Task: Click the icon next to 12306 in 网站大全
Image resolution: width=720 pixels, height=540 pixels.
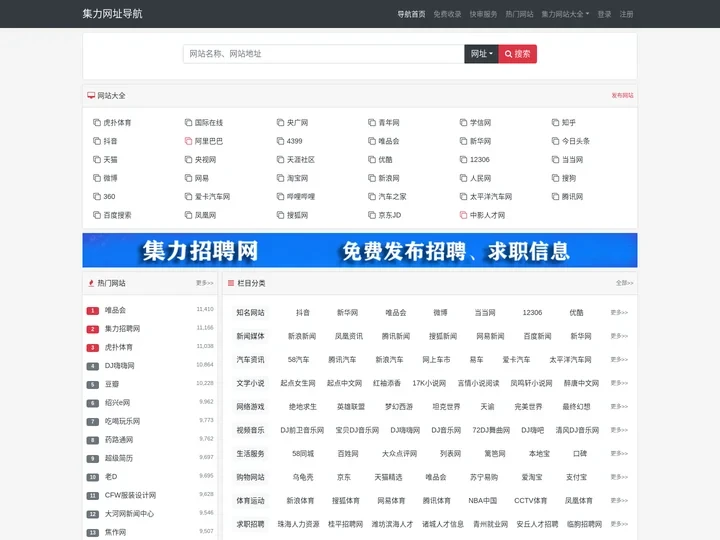Action: [463, 159]
